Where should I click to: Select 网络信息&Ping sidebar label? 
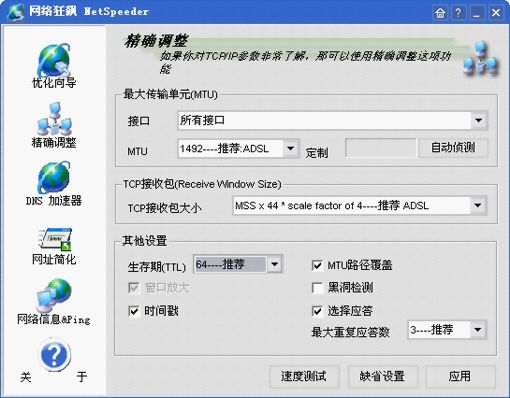click(54, 319)
